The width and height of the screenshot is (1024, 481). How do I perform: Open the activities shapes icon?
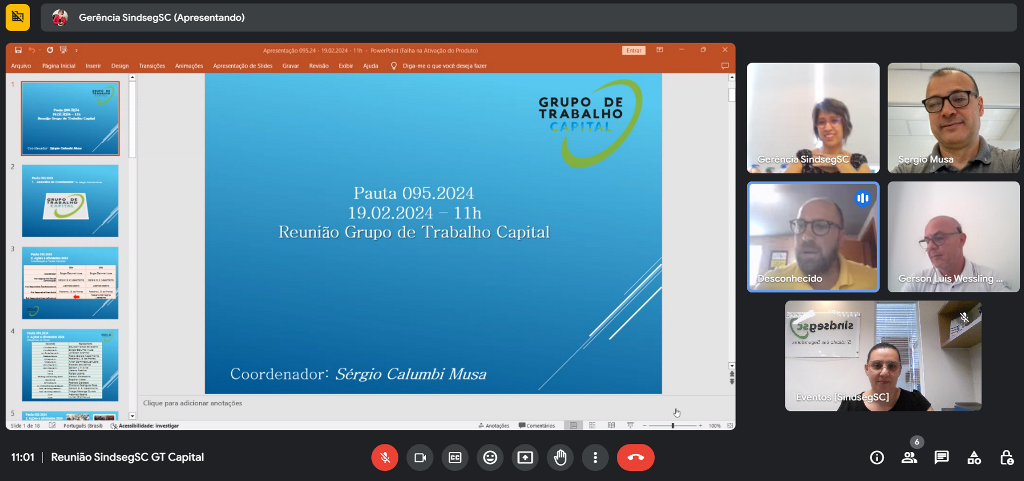(x=973, y=457)
